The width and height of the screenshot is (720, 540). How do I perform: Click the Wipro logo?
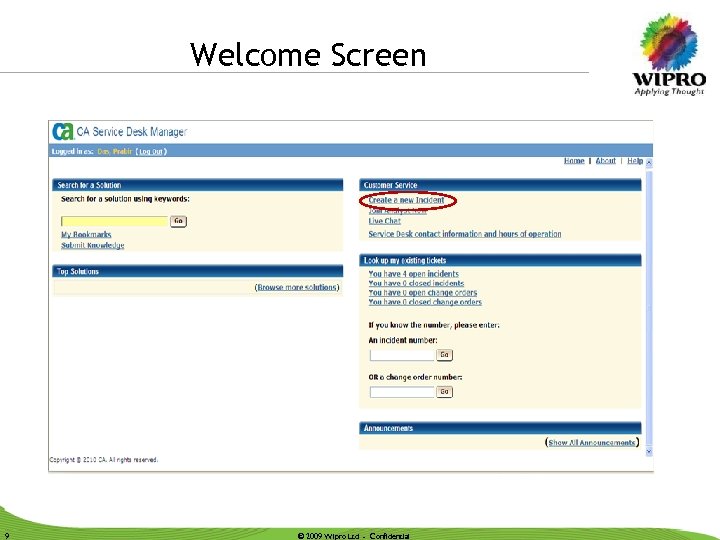pos(669,54)
